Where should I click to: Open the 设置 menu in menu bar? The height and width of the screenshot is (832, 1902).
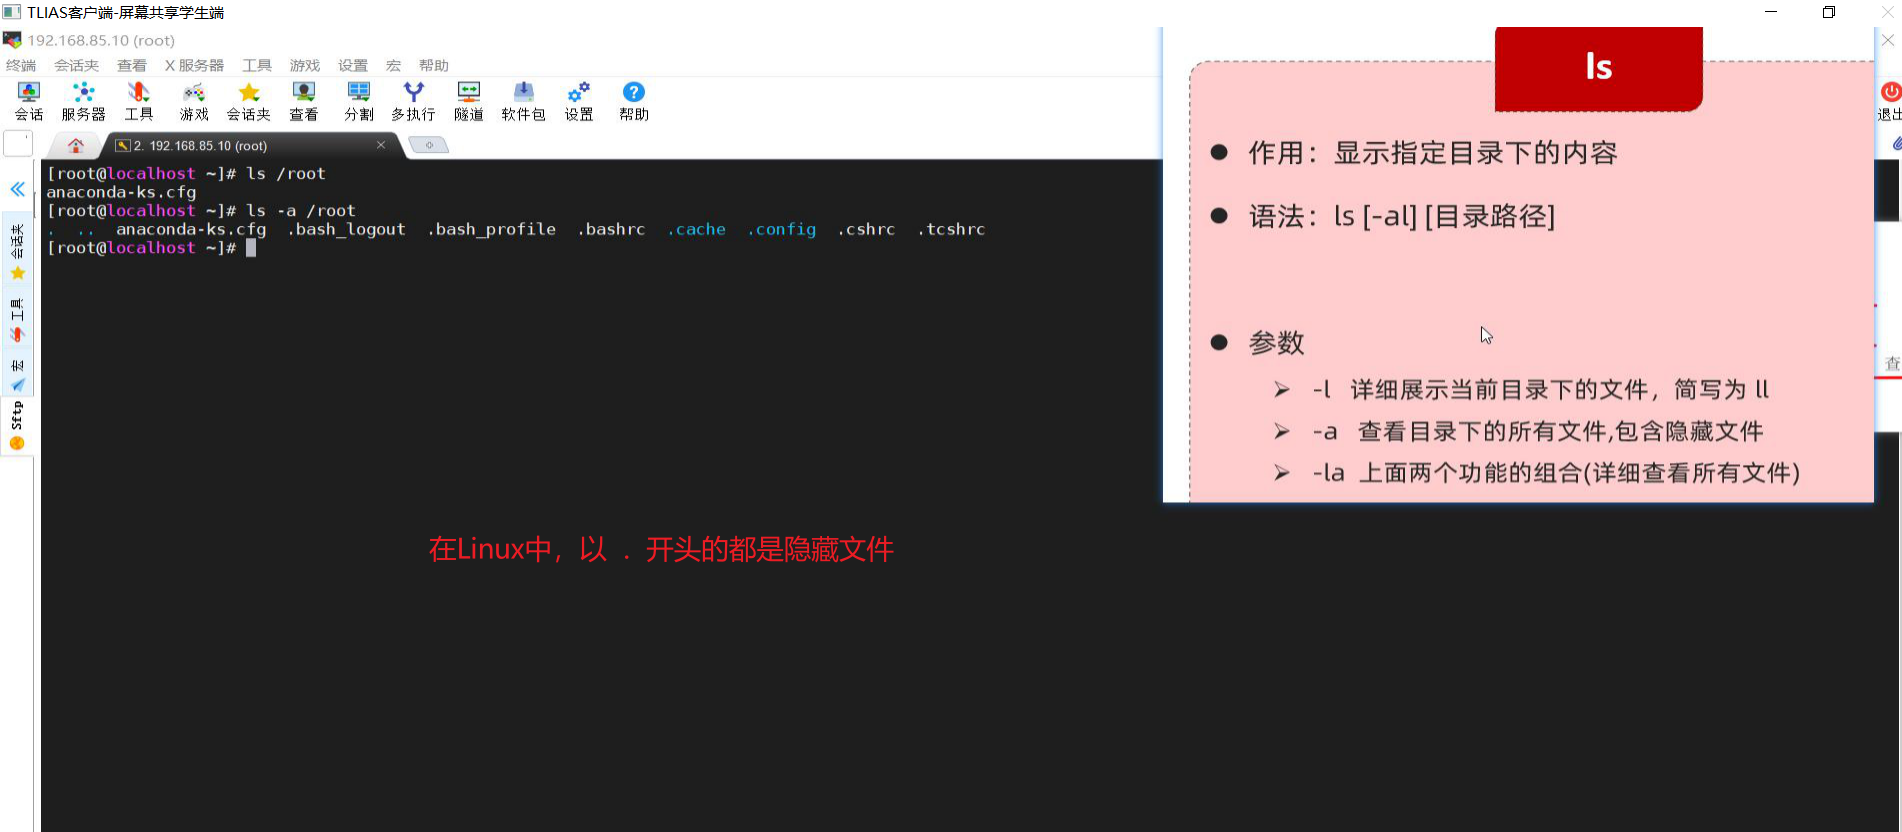pyautogui.click(x=353, y=65)
